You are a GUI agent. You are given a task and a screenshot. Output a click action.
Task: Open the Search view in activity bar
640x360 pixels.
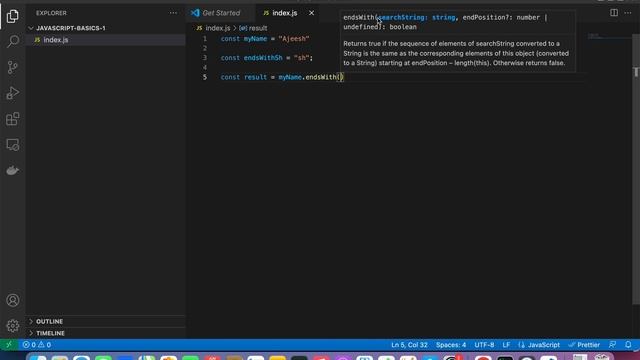pyautogui.click(x=13, y=41)
